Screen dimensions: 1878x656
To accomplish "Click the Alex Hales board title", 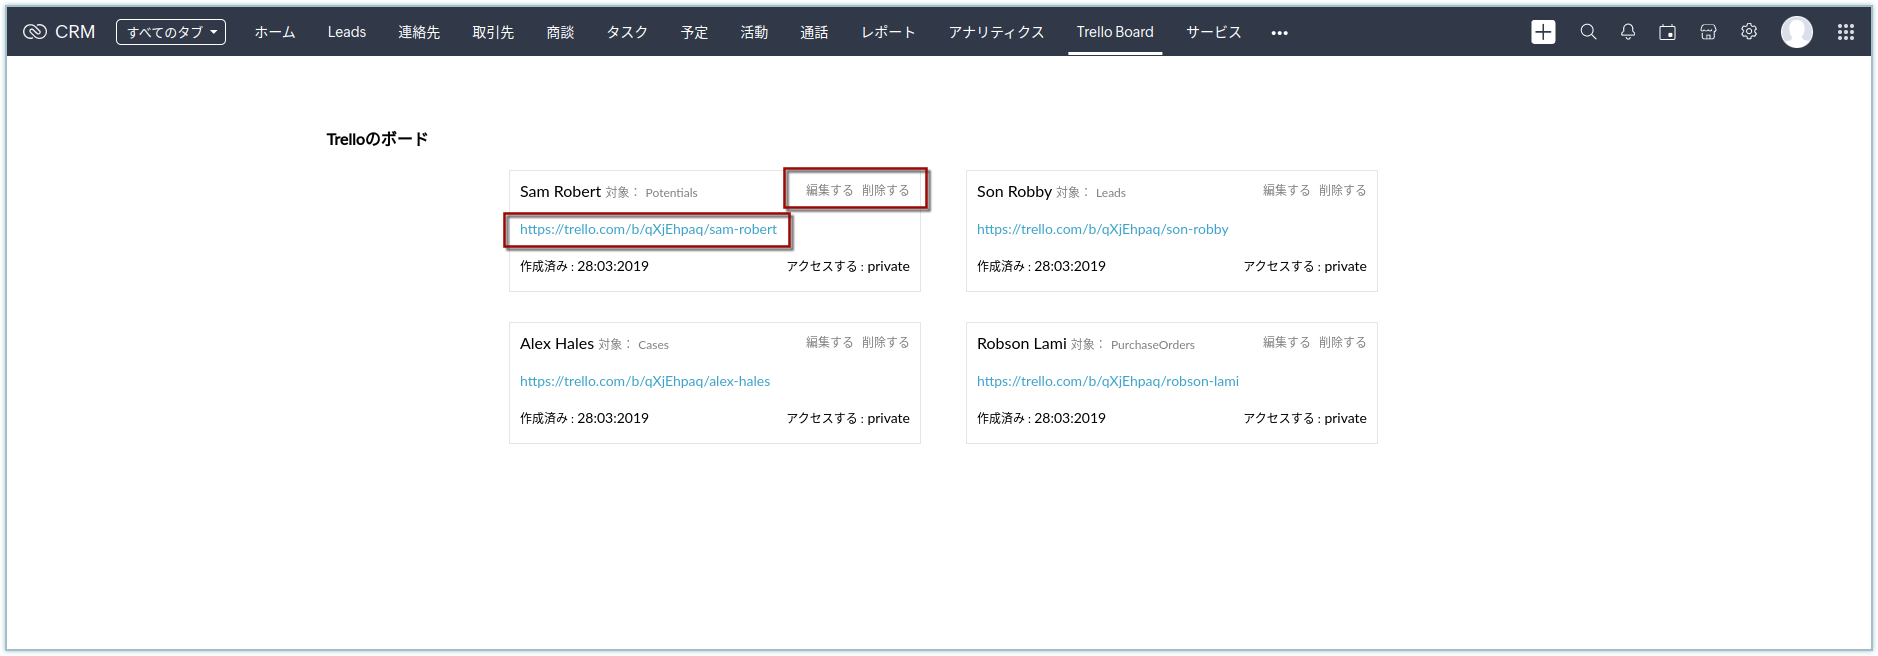I will [557, 343].
